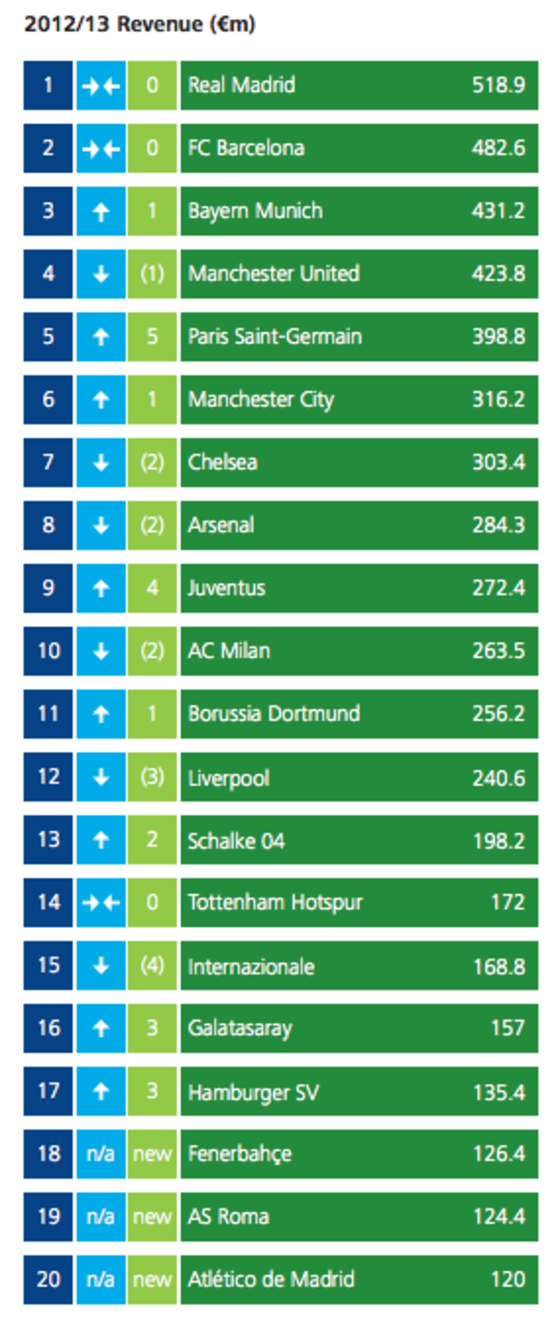This screenshot has width=560, height=1328.
Task: Click Arsenal's revenue value 284.3
Action: (498, 525)
